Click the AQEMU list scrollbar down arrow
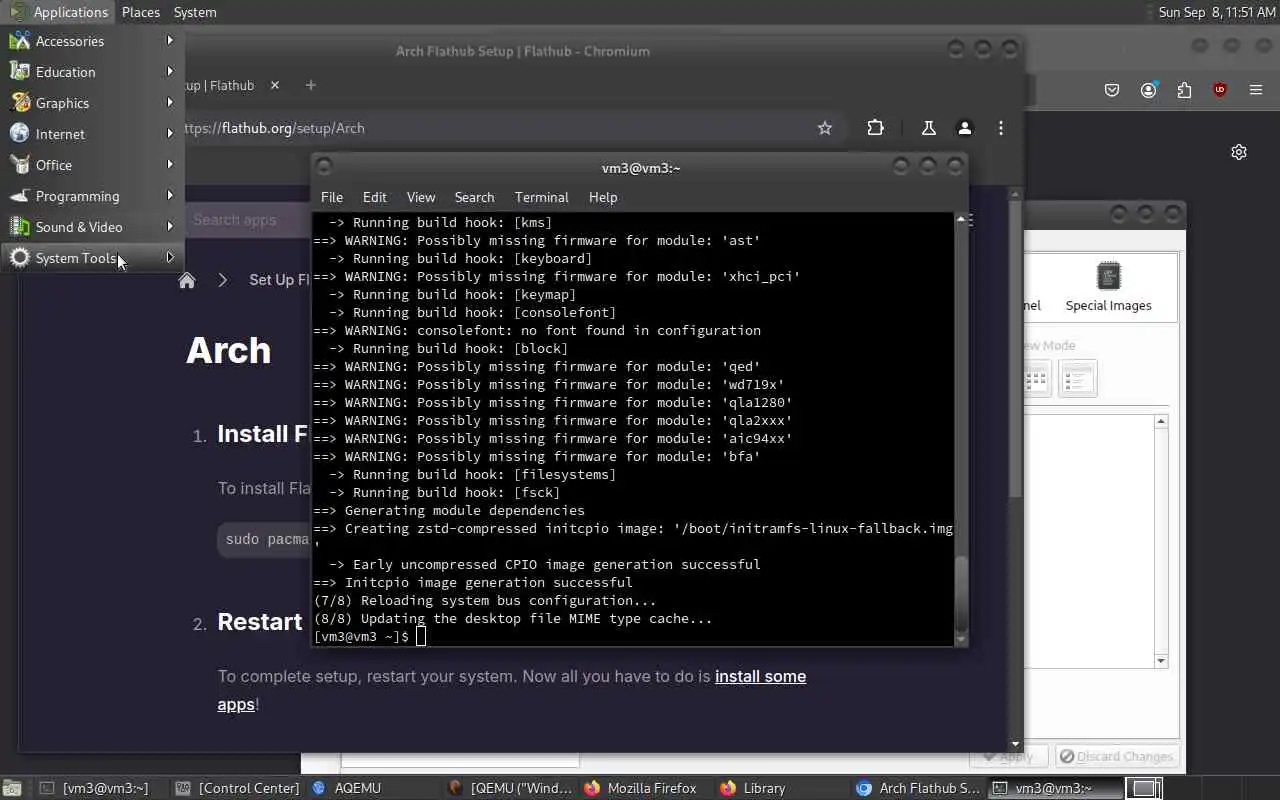This screenshot has width=1280, height=800. point(1161,661)
